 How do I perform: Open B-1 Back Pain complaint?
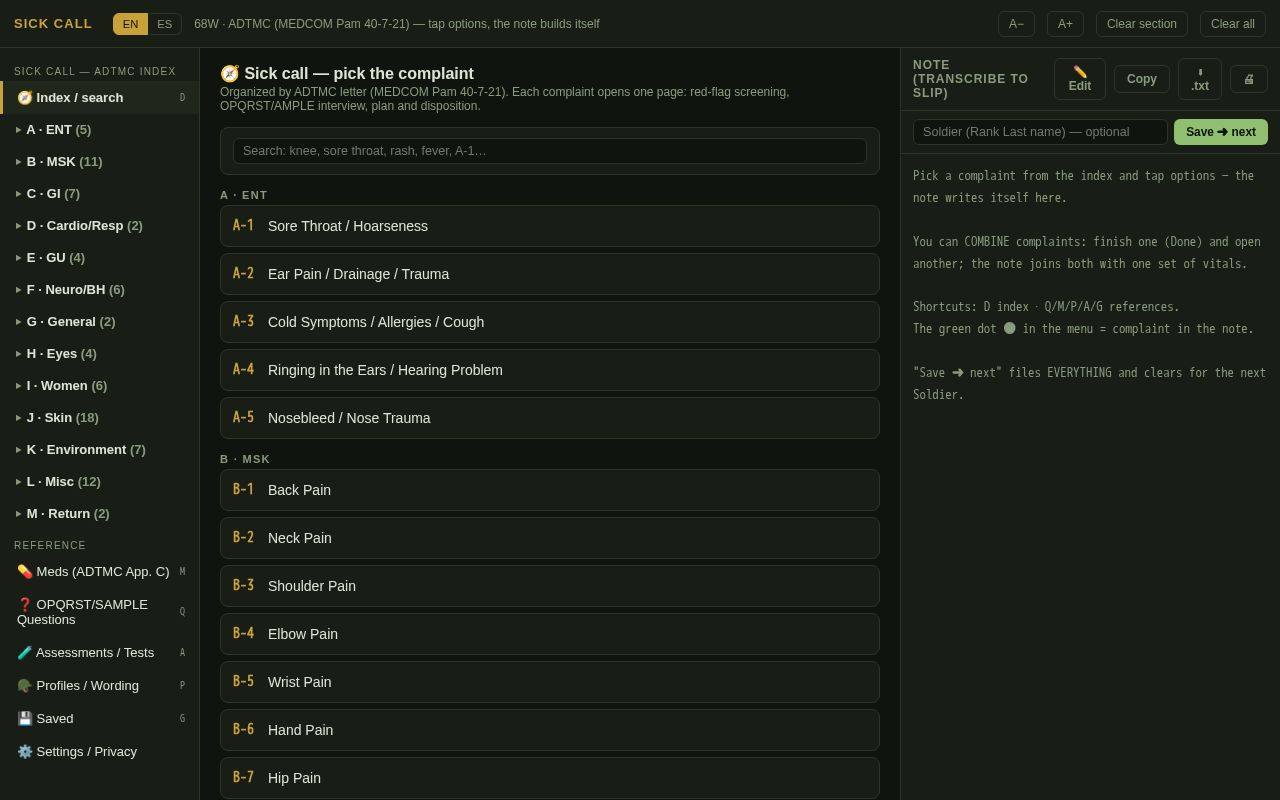pyautogui.click(x=550, y=490)
